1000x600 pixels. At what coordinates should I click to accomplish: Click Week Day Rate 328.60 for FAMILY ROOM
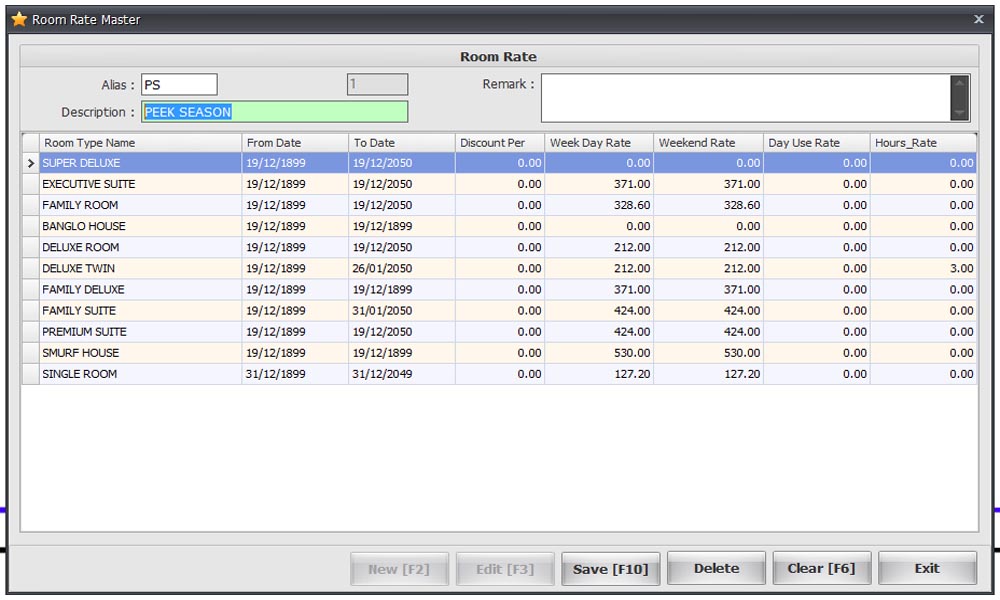(599, 205)
